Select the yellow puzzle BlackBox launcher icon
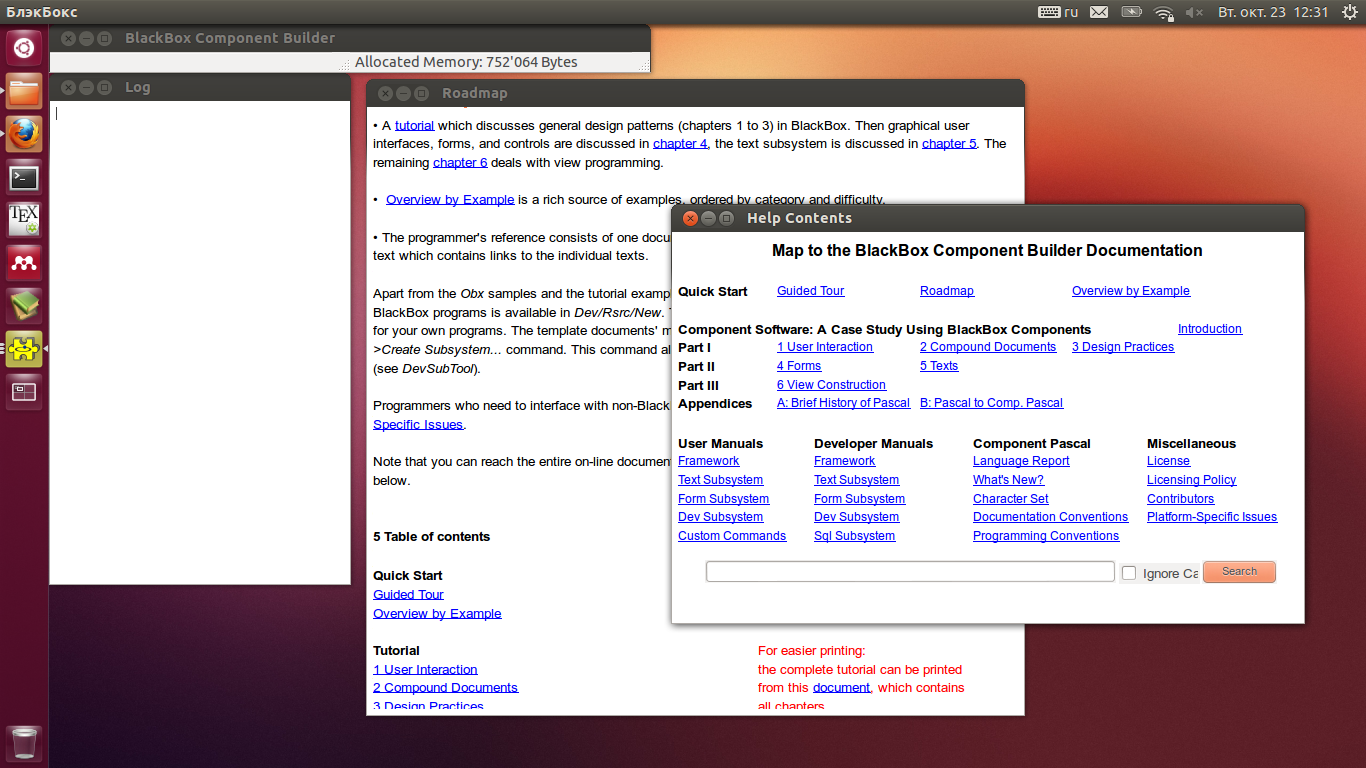The height and width of the screenshot is (768, 1366). pos(24,349)
